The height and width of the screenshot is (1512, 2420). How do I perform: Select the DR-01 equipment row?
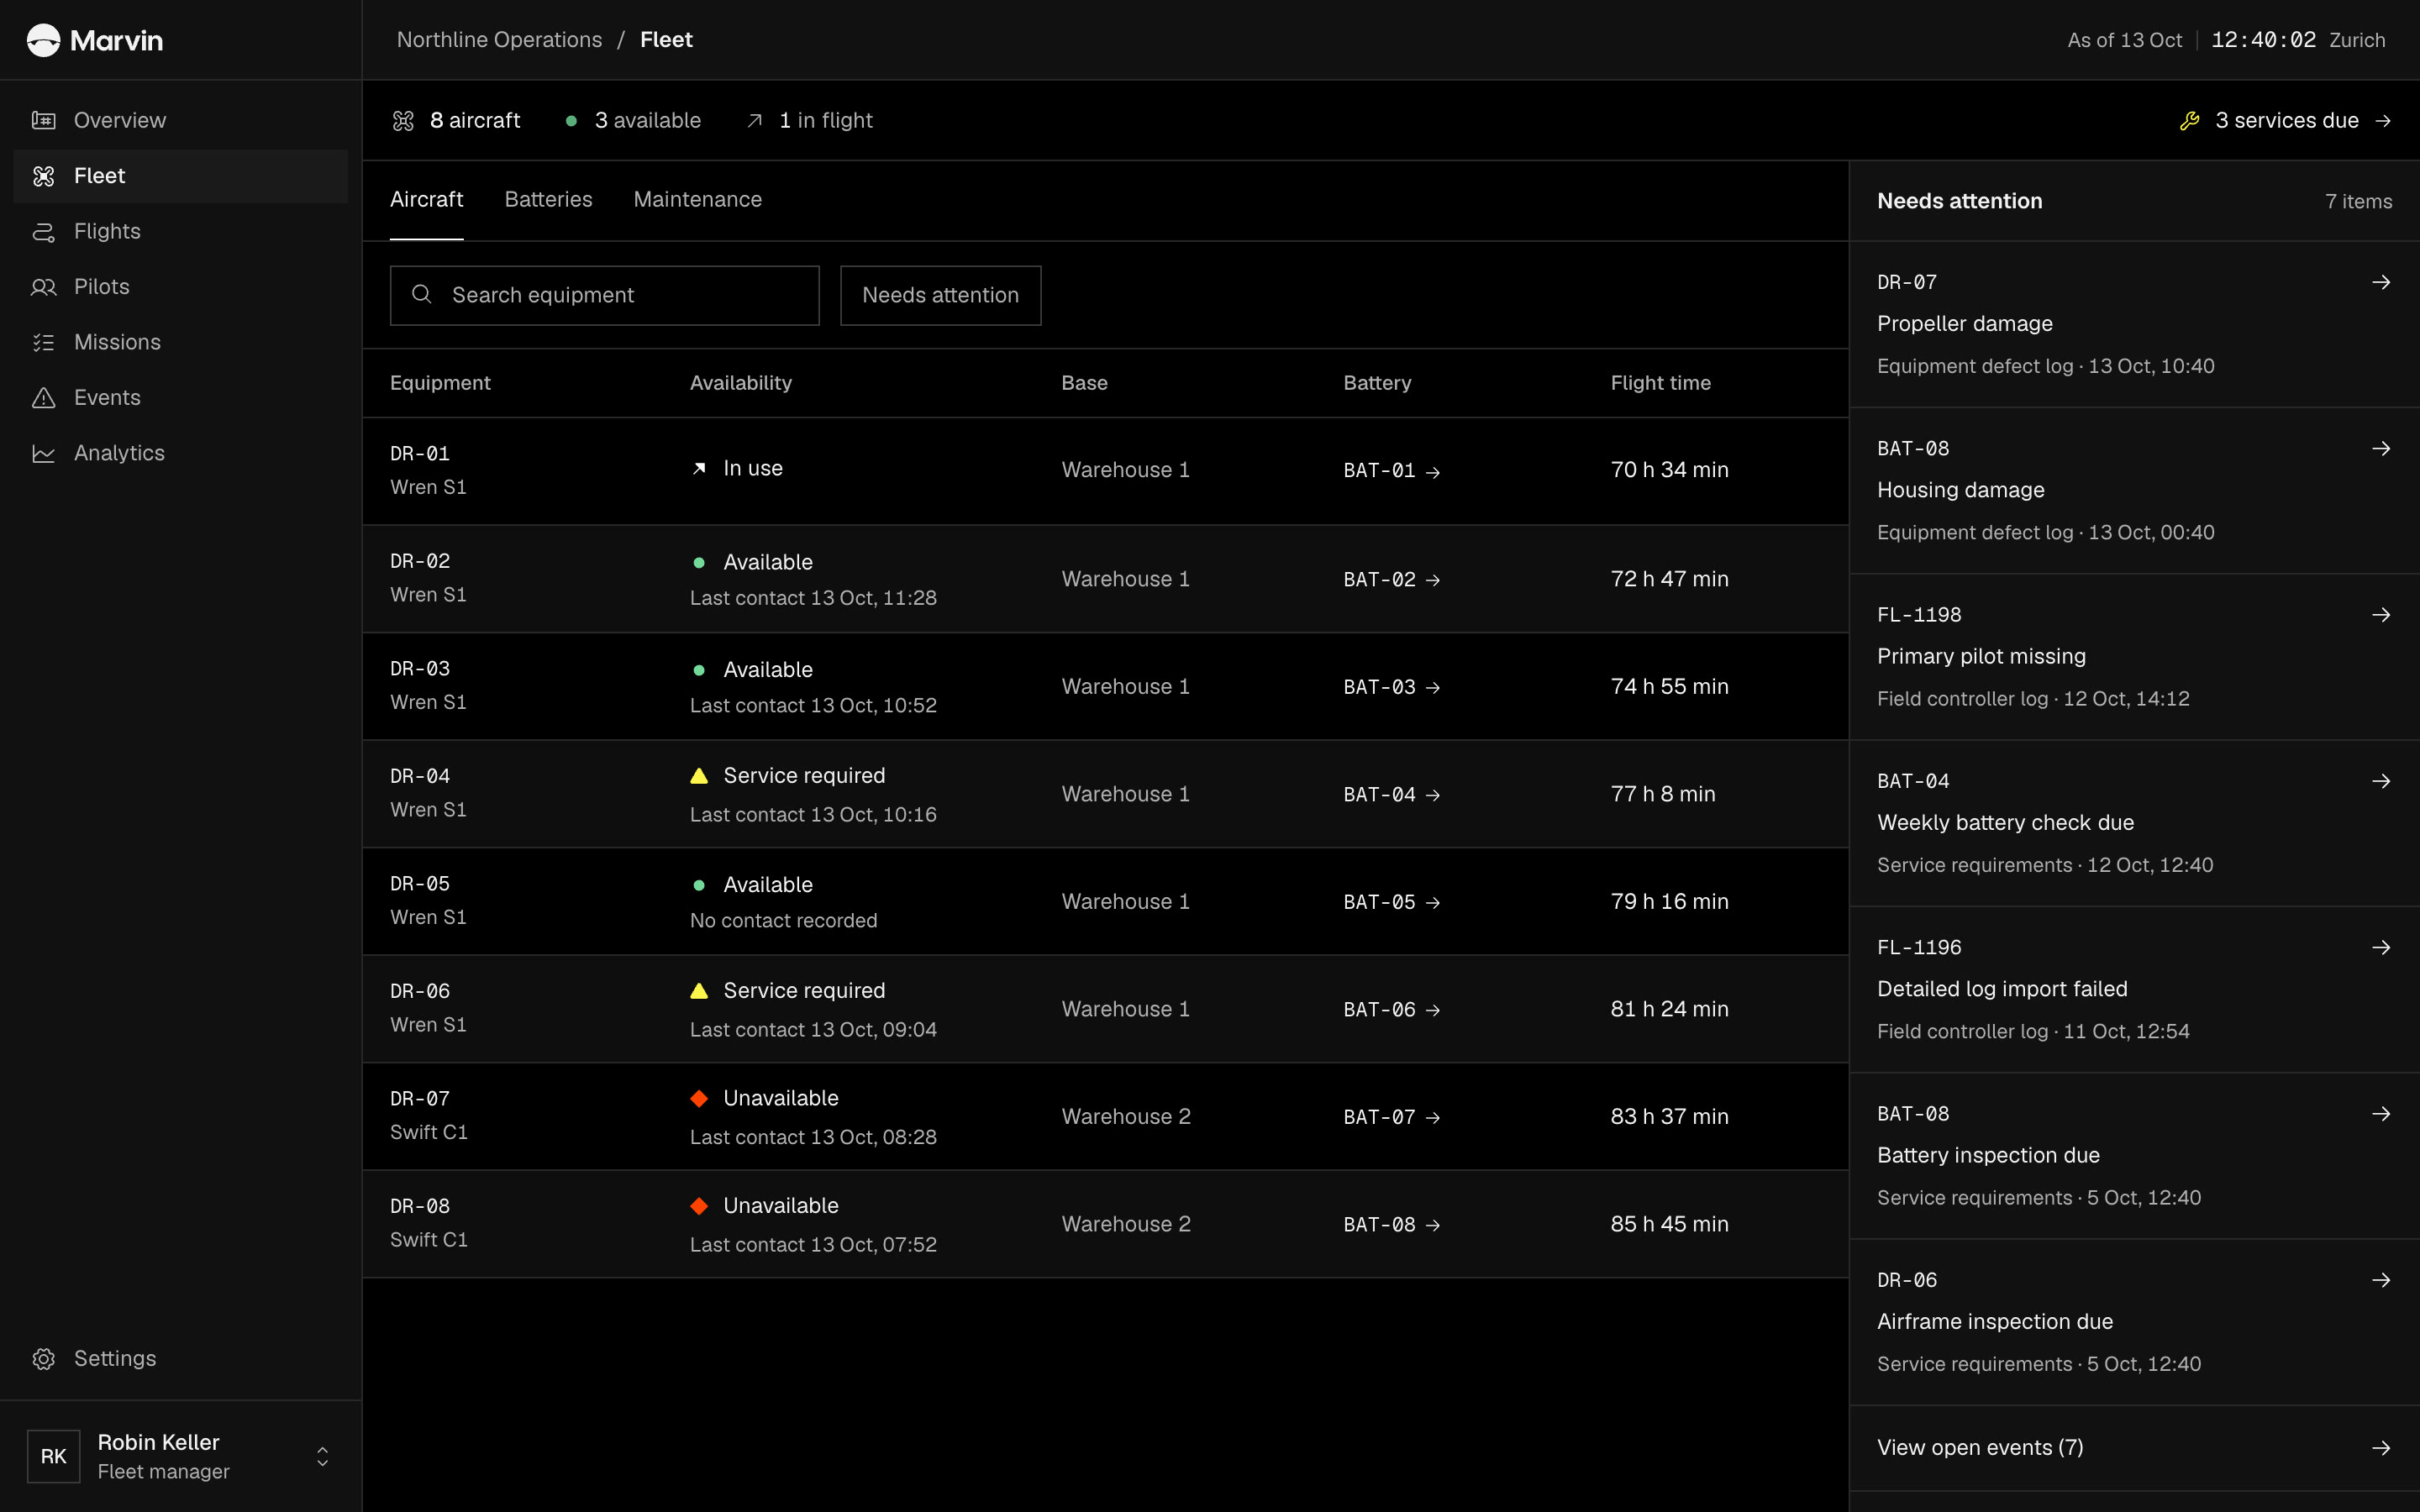coord(1105,471)
